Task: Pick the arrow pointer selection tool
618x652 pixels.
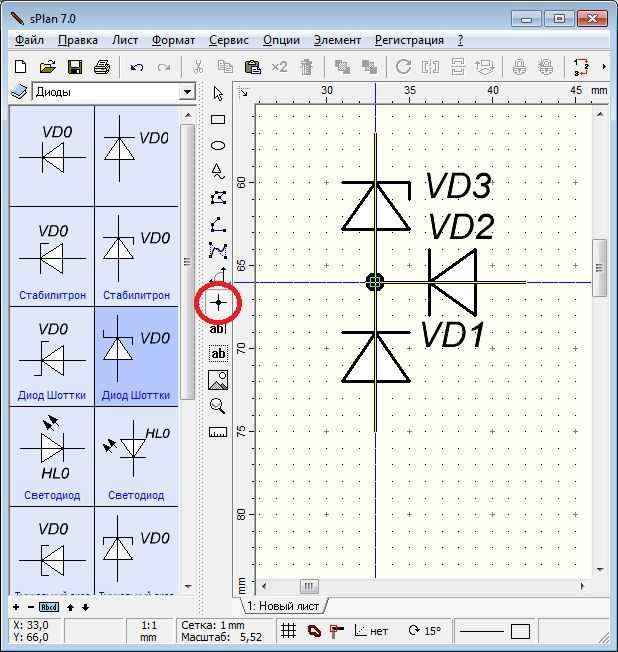Action: point(218,94)
